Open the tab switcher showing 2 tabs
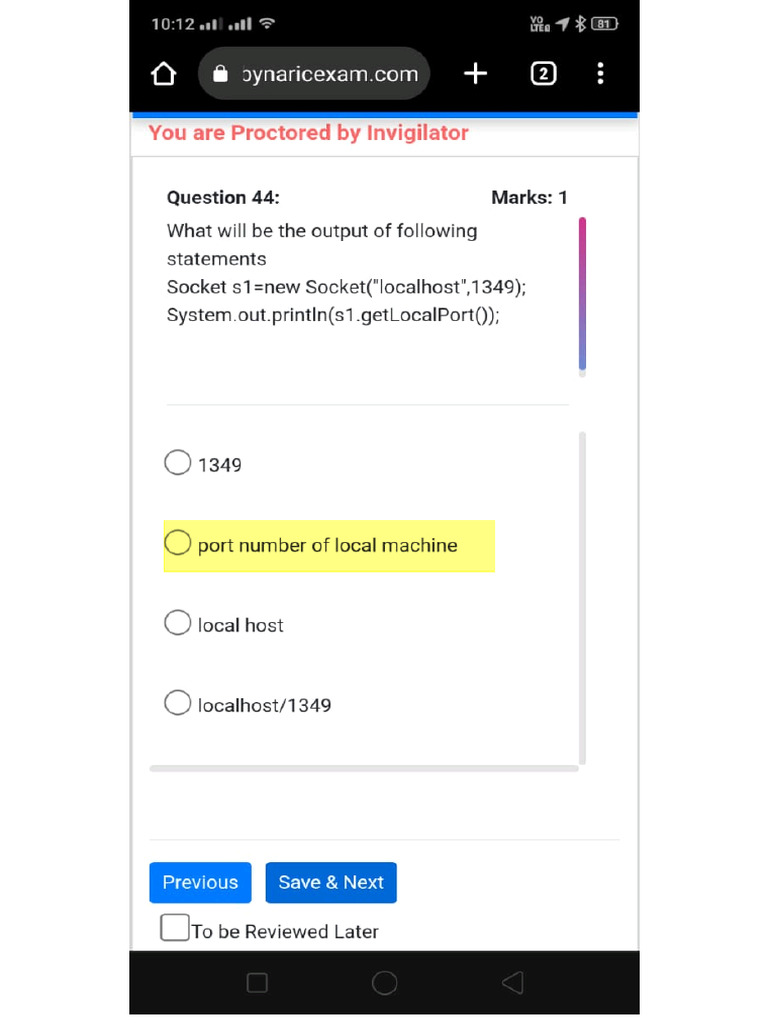Viewport: 768px width, 1024px height. 543,73
